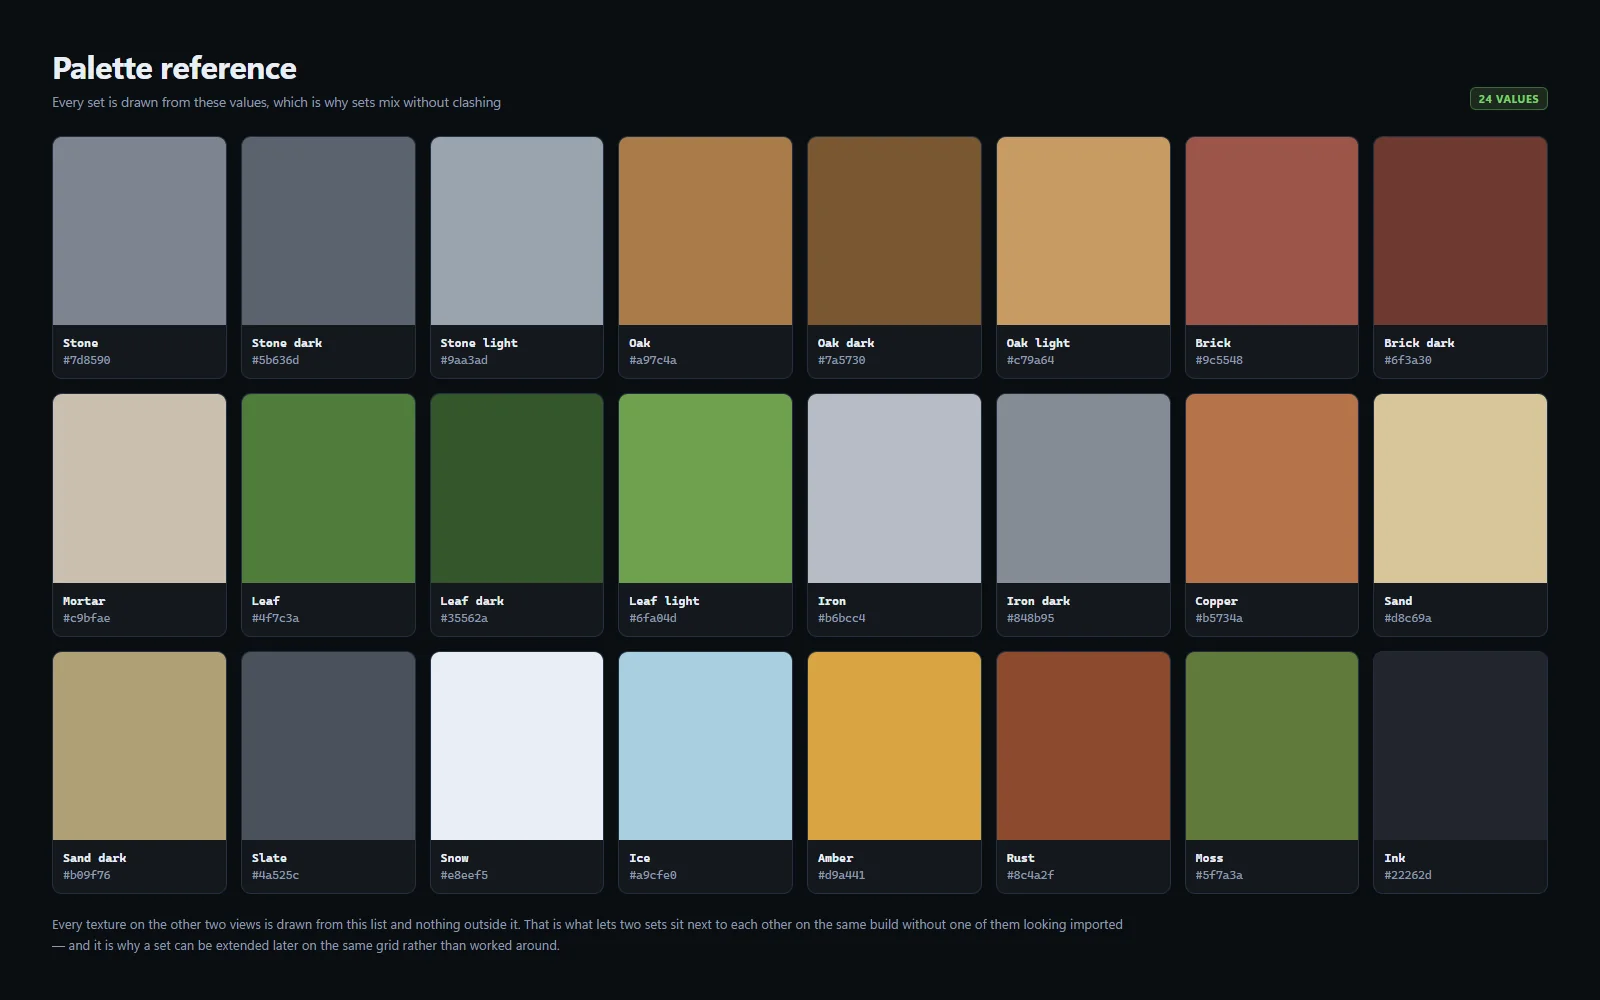This screenshot has height=1000, width=1600.
Task: Click hex value #9c5548
Action: (1219, 360)
